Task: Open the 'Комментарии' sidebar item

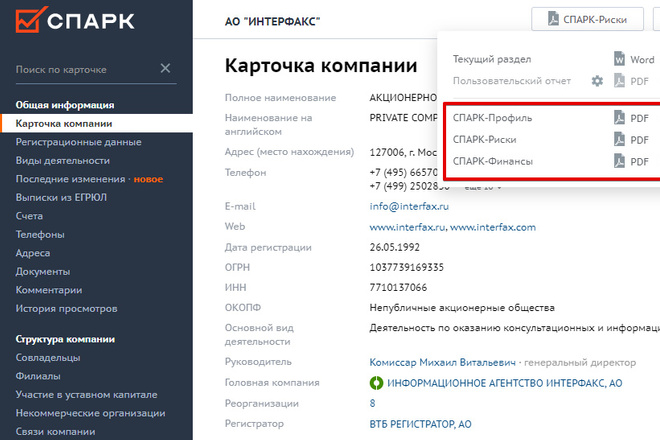Action: [x=49, y=290]
